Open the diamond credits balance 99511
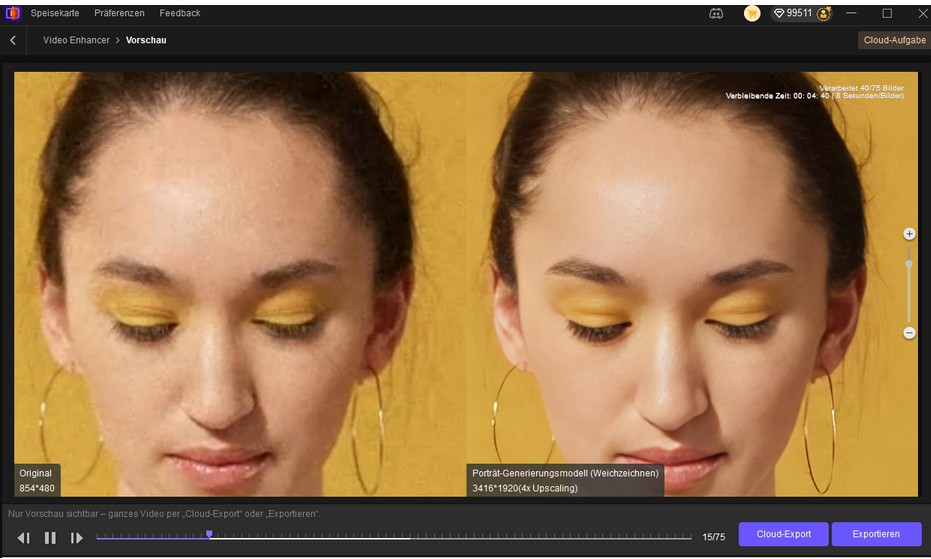This screenshot has height=559, width=931. pyautogui.click(x=793, y=13)
